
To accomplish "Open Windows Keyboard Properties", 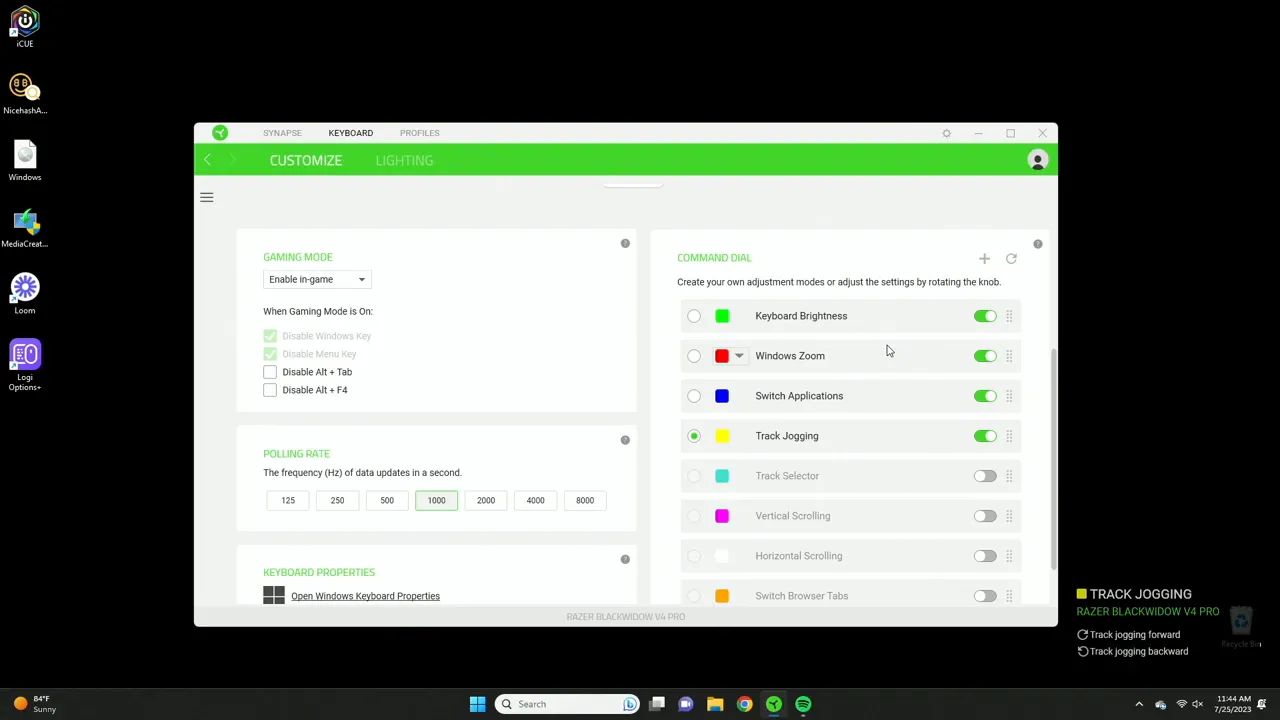I will pos(365,596).
